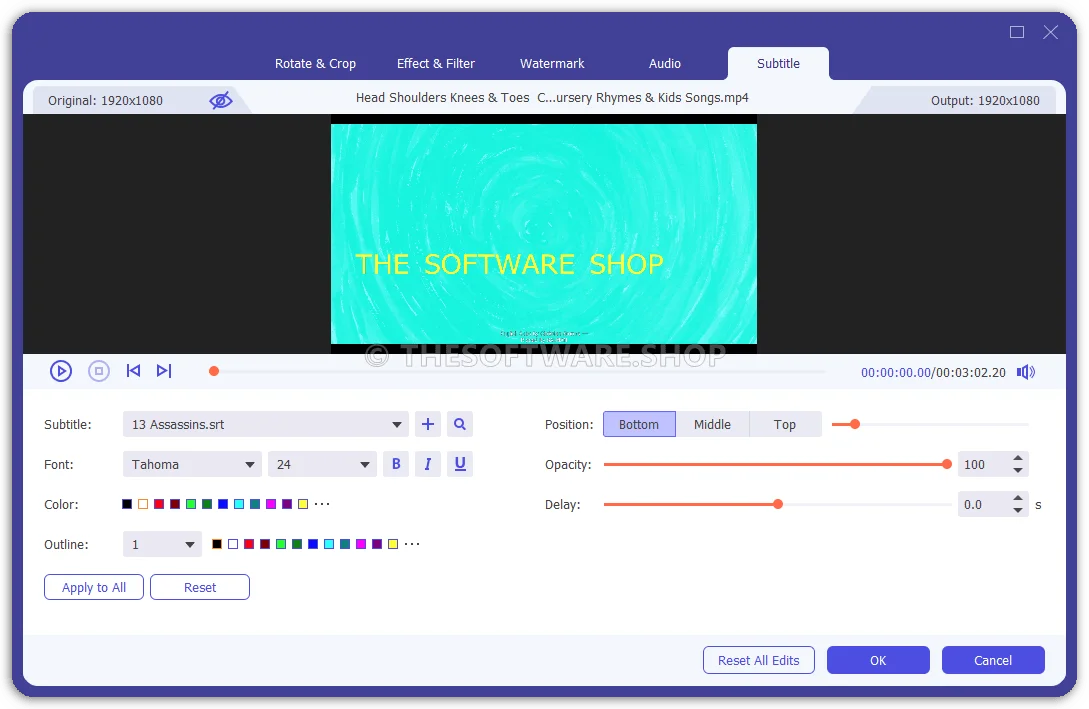Open more outline colors ellipsis

(412, 544)
